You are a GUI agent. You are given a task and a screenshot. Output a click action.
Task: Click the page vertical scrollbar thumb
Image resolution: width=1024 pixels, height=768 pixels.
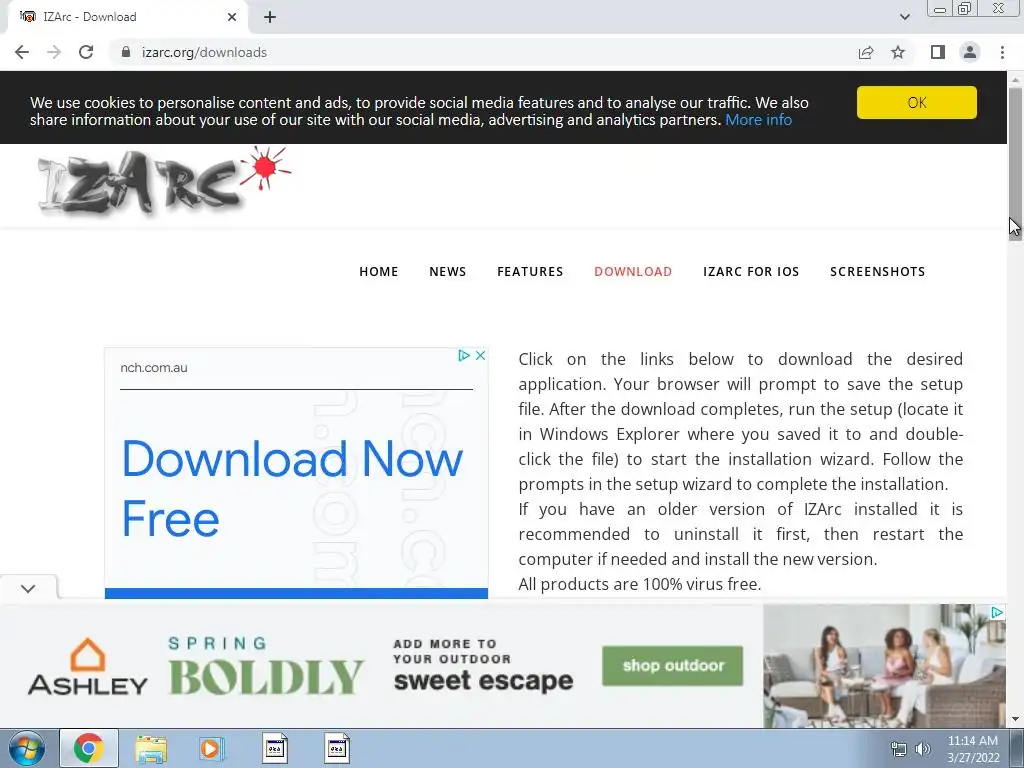click(1015, 163)
